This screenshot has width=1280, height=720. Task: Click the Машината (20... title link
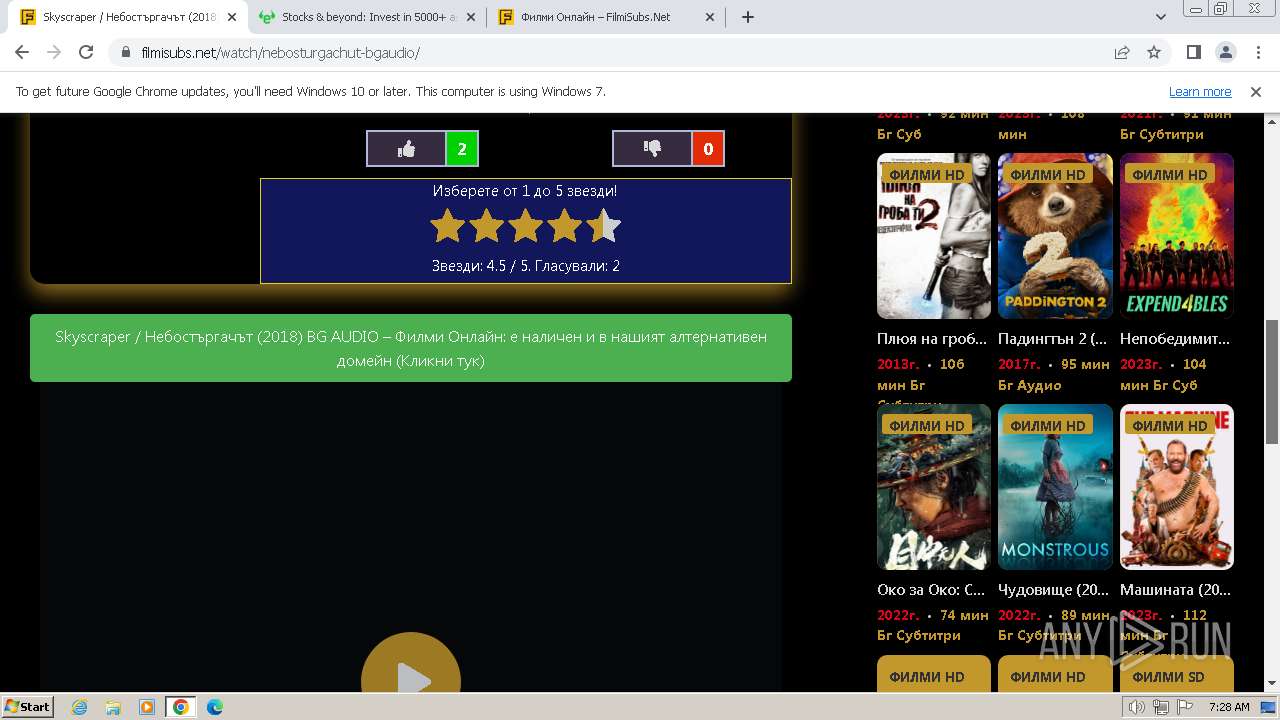(x=1175, y=590)
